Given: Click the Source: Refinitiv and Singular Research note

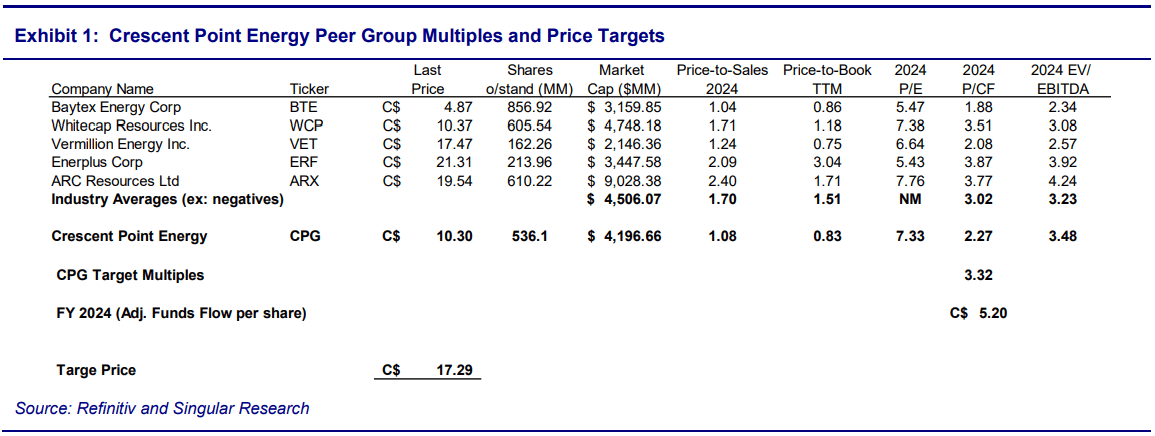Looking at the screenshot, I should (162, 408).
